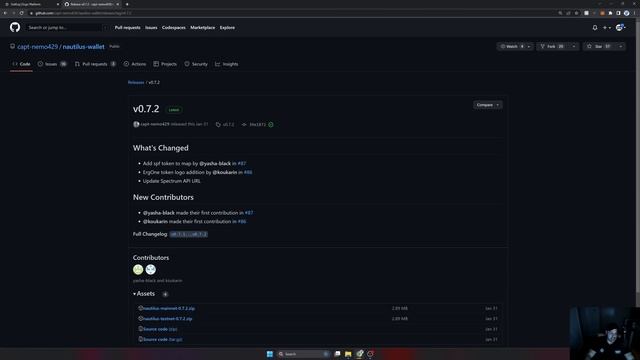The height and width of the screenshot is (360, 640).
Task: Expand the Fork dropdown arrow
Action: pyautogui.click(x=574, y=47)
